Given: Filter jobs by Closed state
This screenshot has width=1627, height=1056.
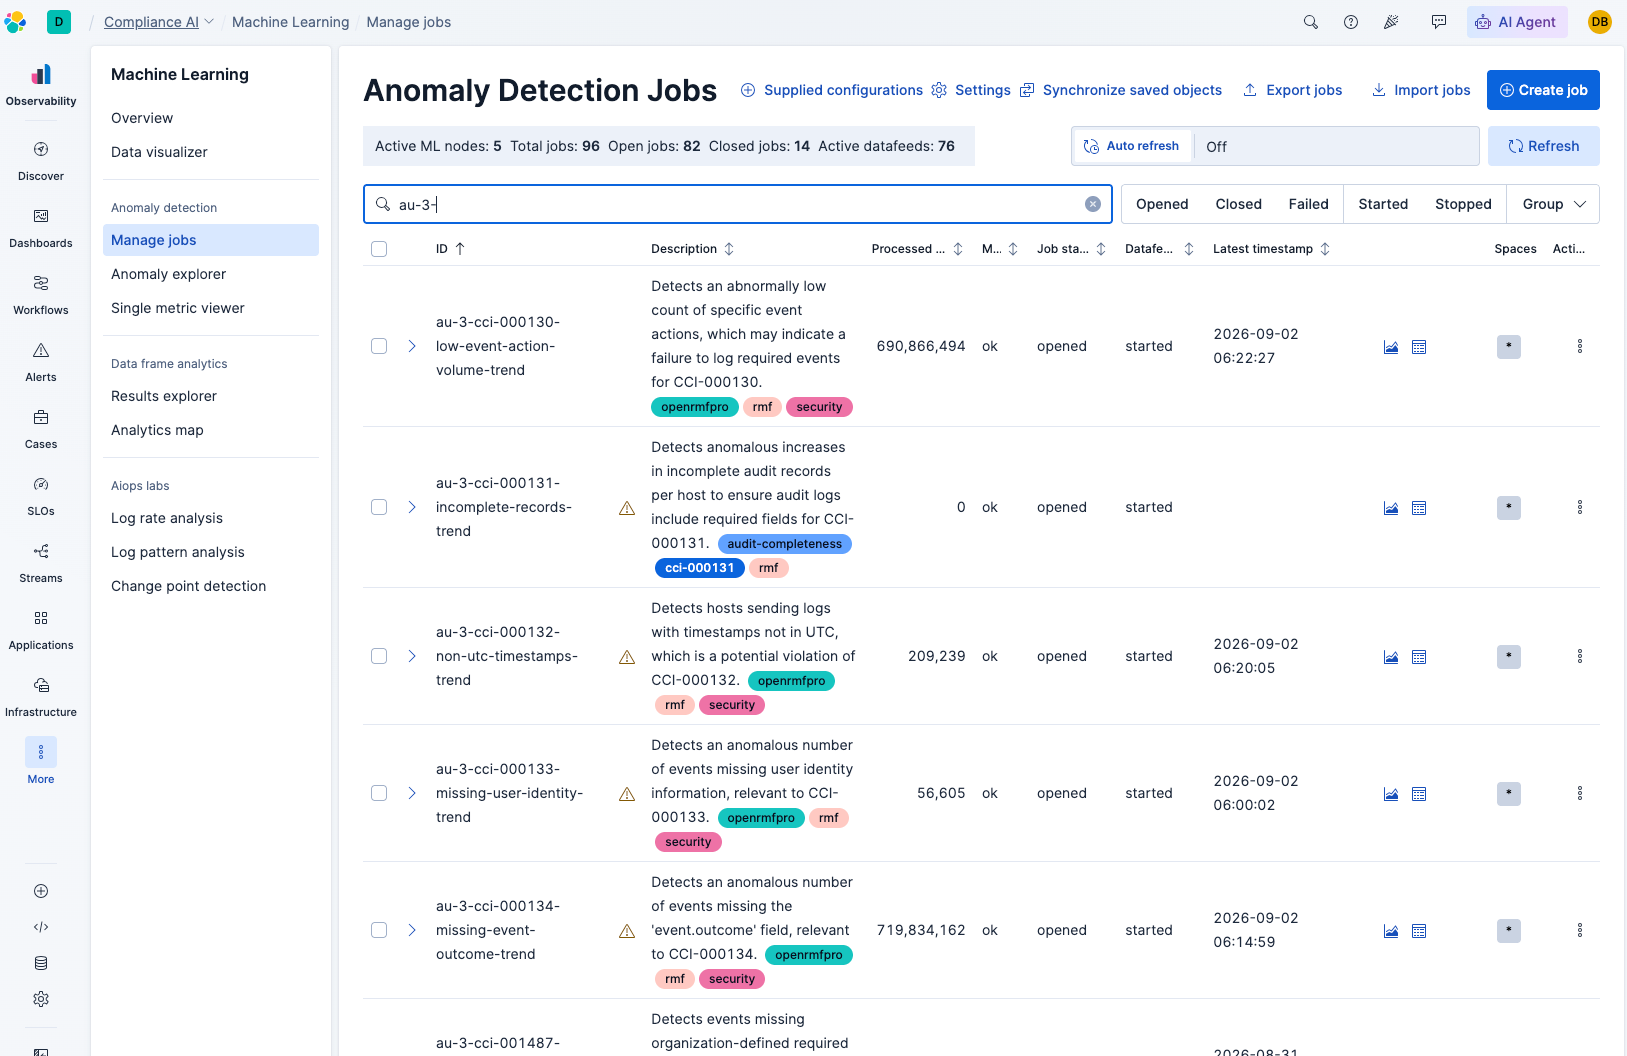Looking at the screenshot, I should [1238, 204].
